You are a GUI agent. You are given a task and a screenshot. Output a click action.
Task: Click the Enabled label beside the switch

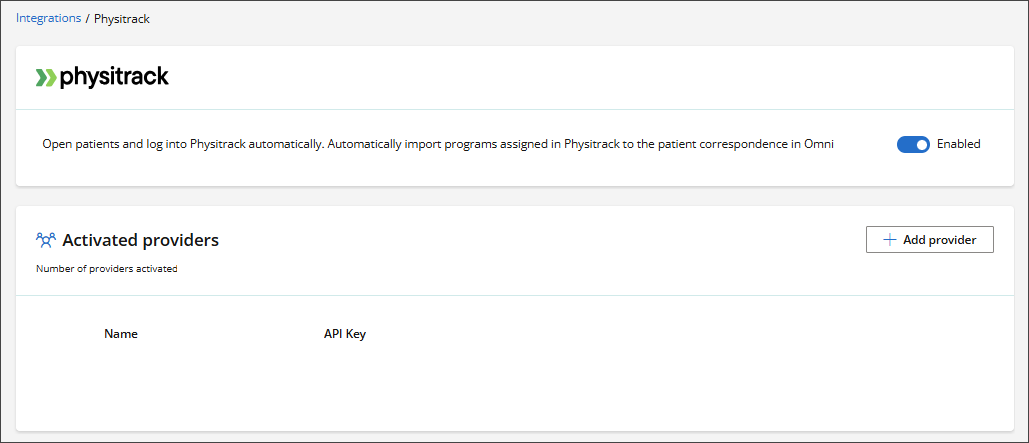(x=959, y=144)
